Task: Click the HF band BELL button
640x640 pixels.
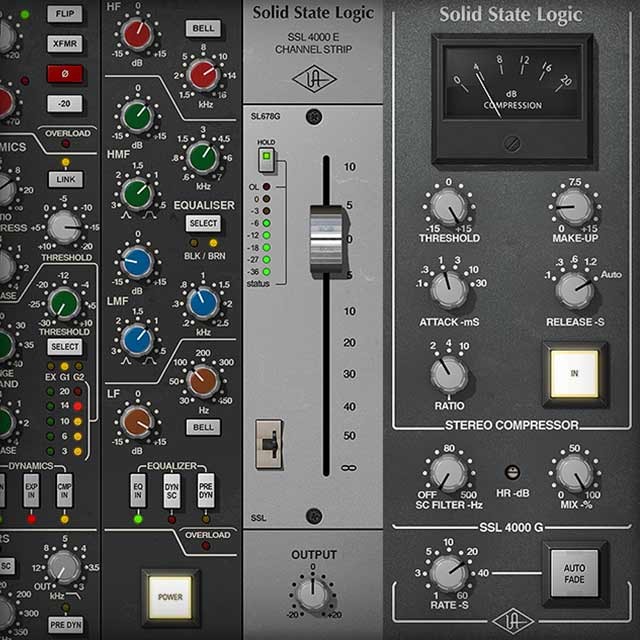Action: coord(203,28)
